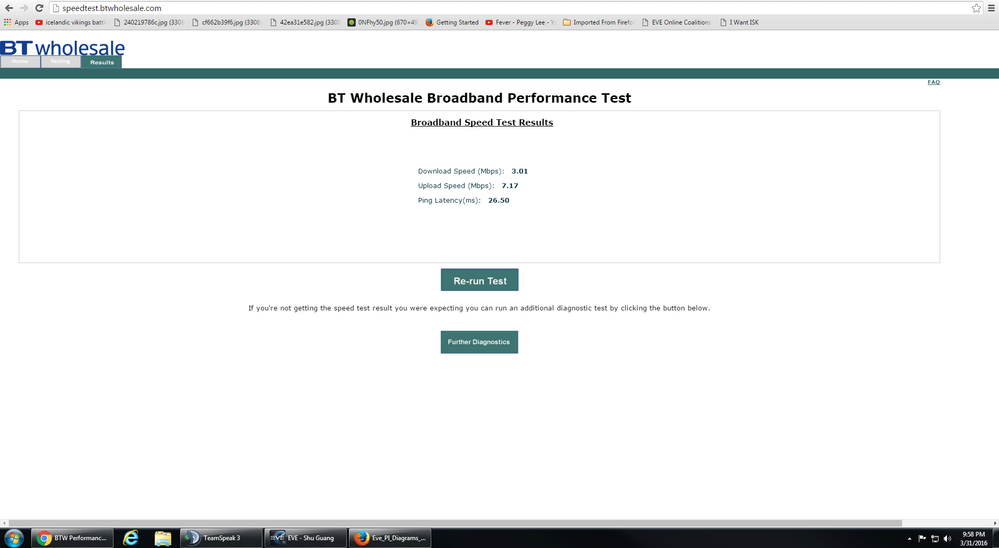Open the I Want ISK bookmark
This screenshot has height=548, width=999.
point(739,22)
